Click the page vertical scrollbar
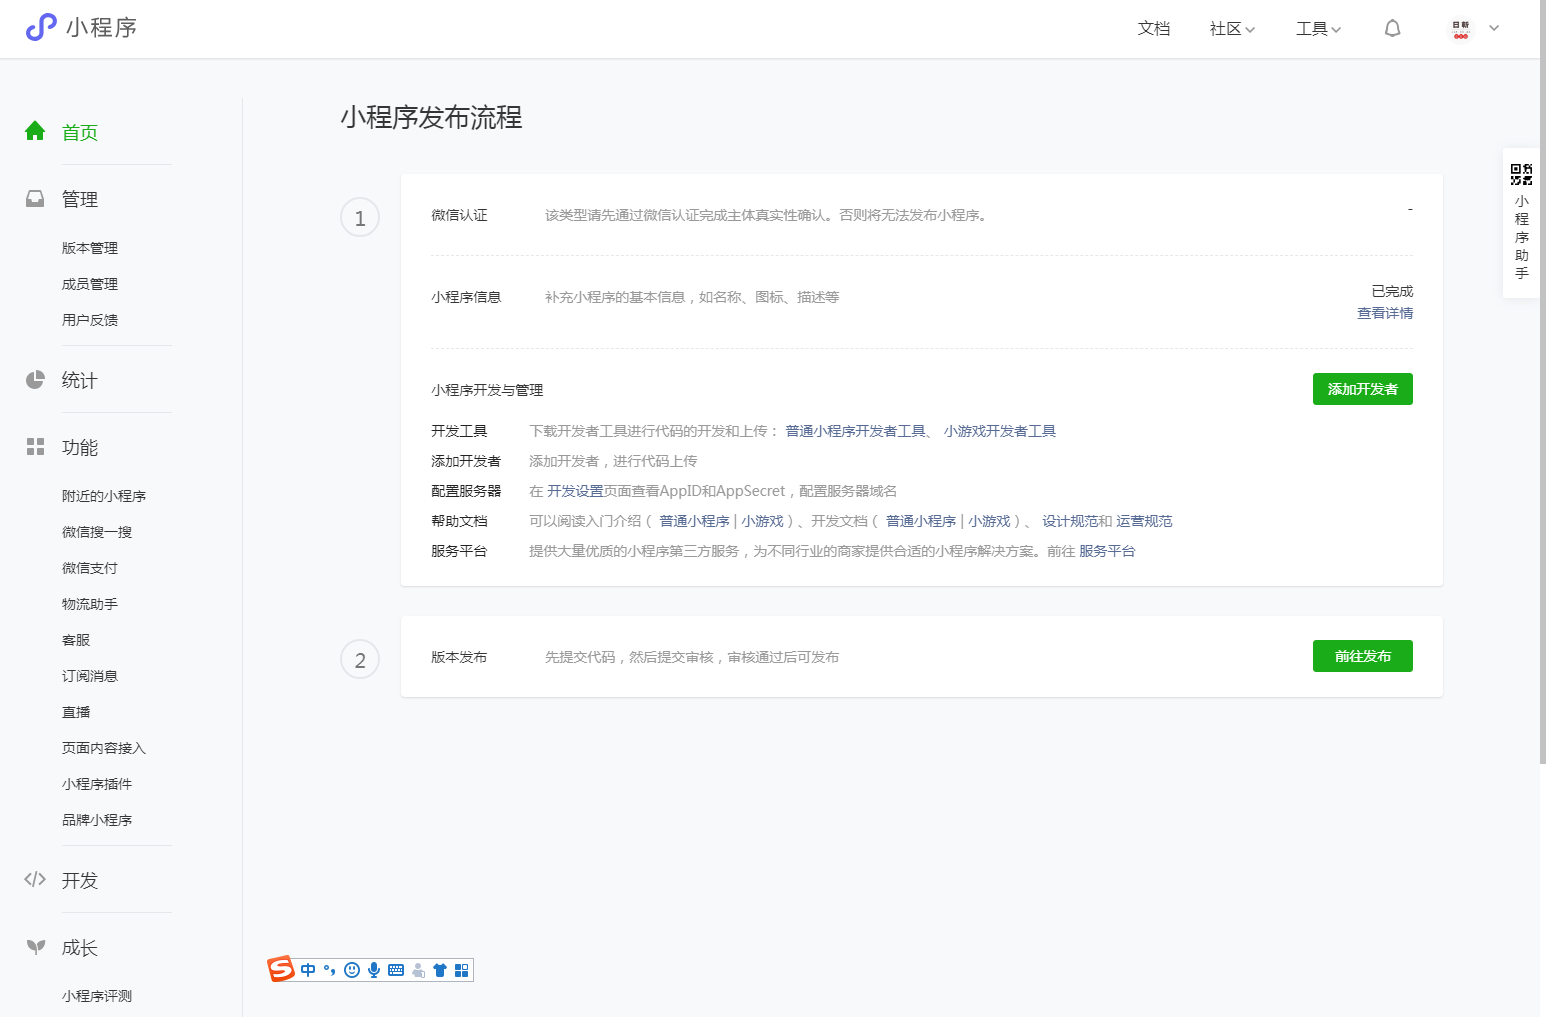The image size is (1546, 1017). (1543, 382)
